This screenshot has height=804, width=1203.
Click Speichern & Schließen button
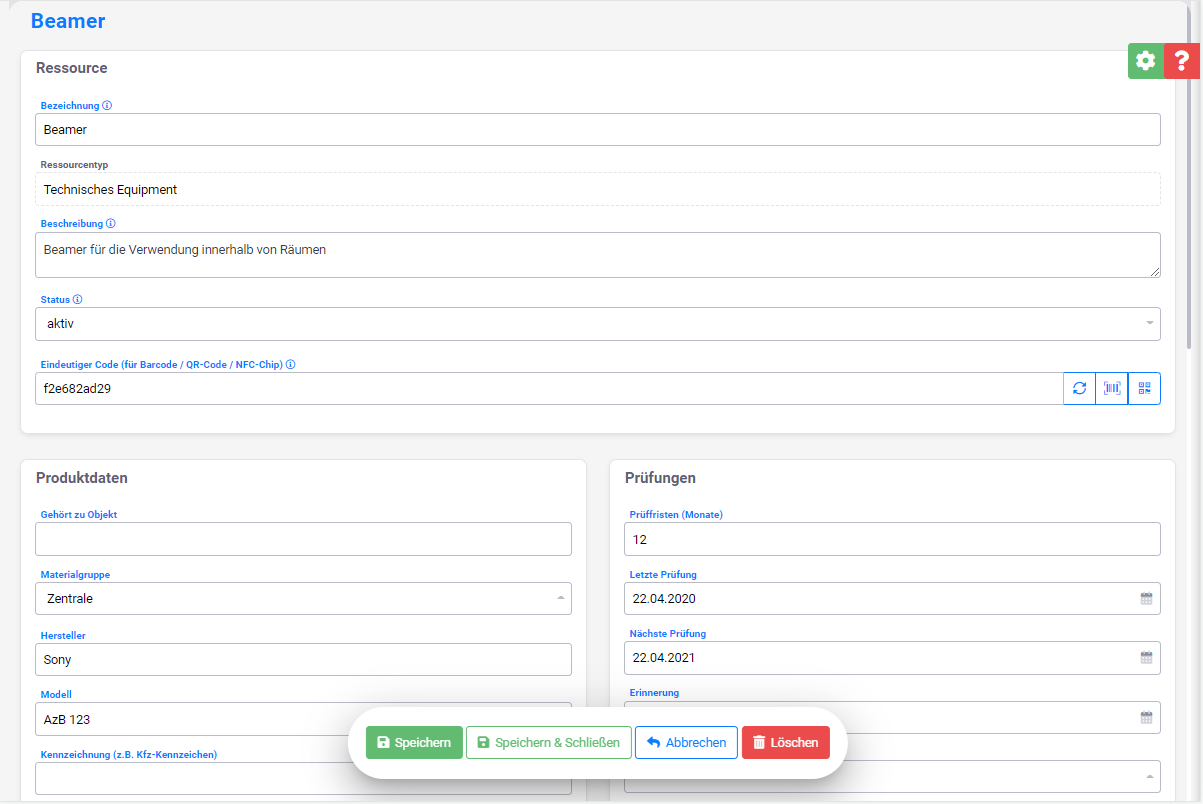[548, 743]
